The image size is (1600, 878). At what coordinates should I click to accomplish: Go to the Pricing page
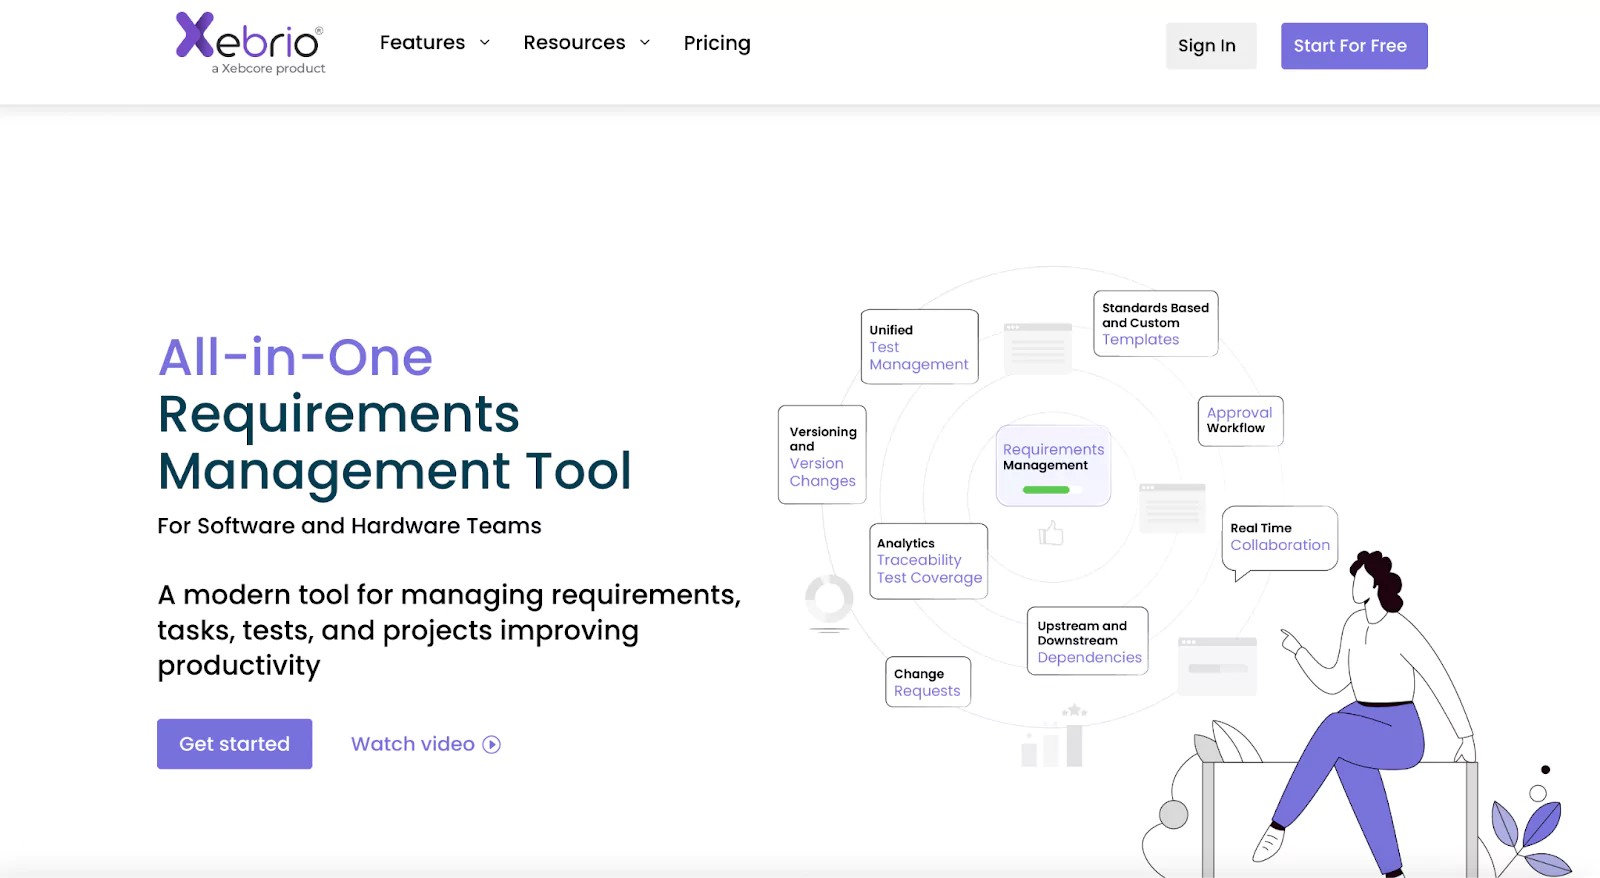717,43
